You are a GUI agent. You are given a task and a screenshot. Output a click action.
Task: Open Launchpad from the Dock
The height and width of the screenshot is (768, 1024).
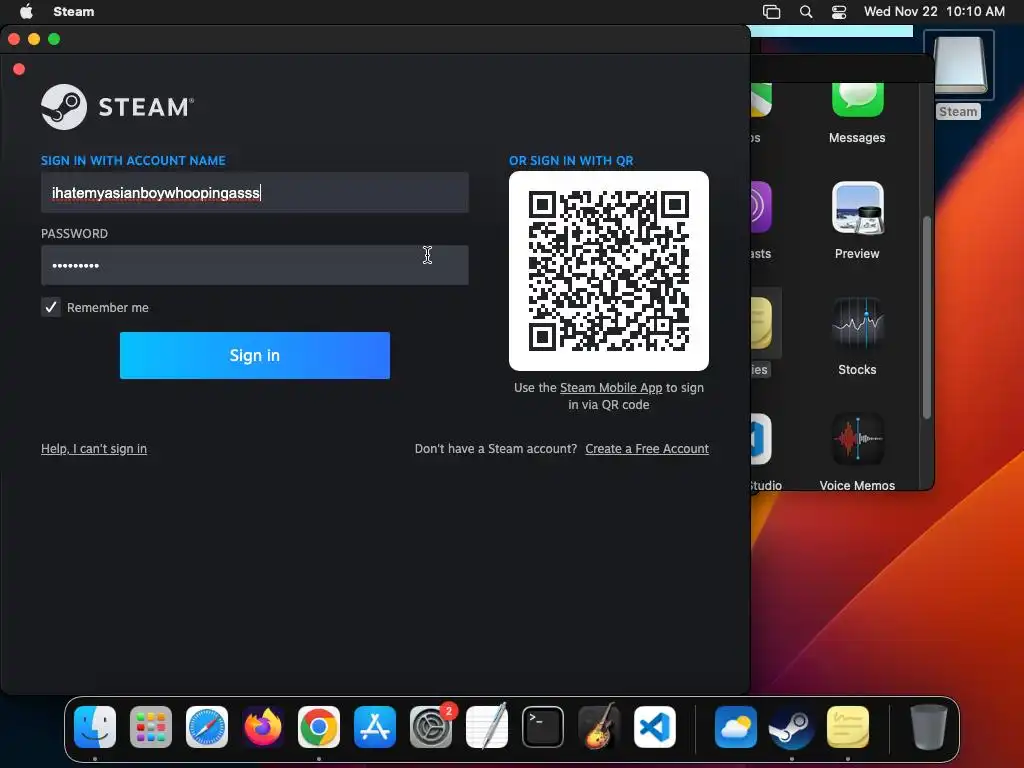pos(151,727)
